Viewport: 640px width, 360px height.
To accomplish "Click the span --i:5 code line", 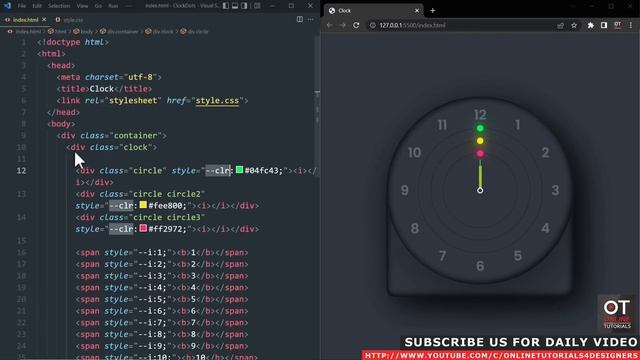I will [162, 299].
